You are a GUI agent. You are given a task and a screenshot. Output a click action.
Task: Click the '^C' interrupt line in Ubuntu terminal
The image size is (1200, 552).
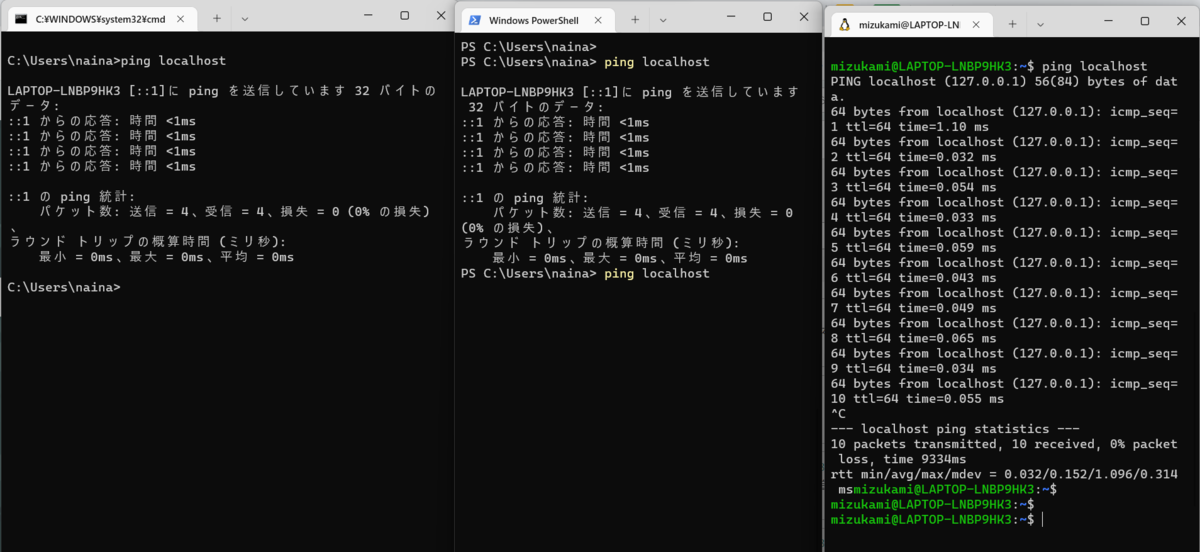[839, 414]
